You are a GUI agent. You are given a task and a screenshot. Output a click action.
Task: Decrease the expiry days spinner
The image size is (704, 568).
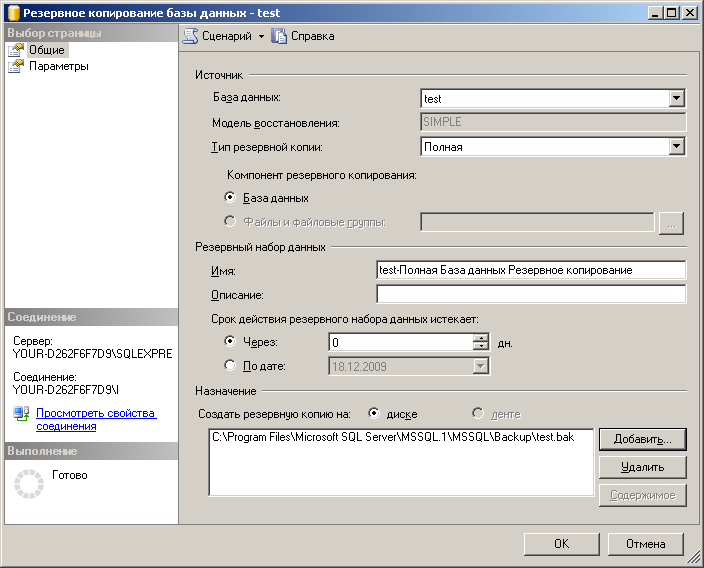(481, 346)
